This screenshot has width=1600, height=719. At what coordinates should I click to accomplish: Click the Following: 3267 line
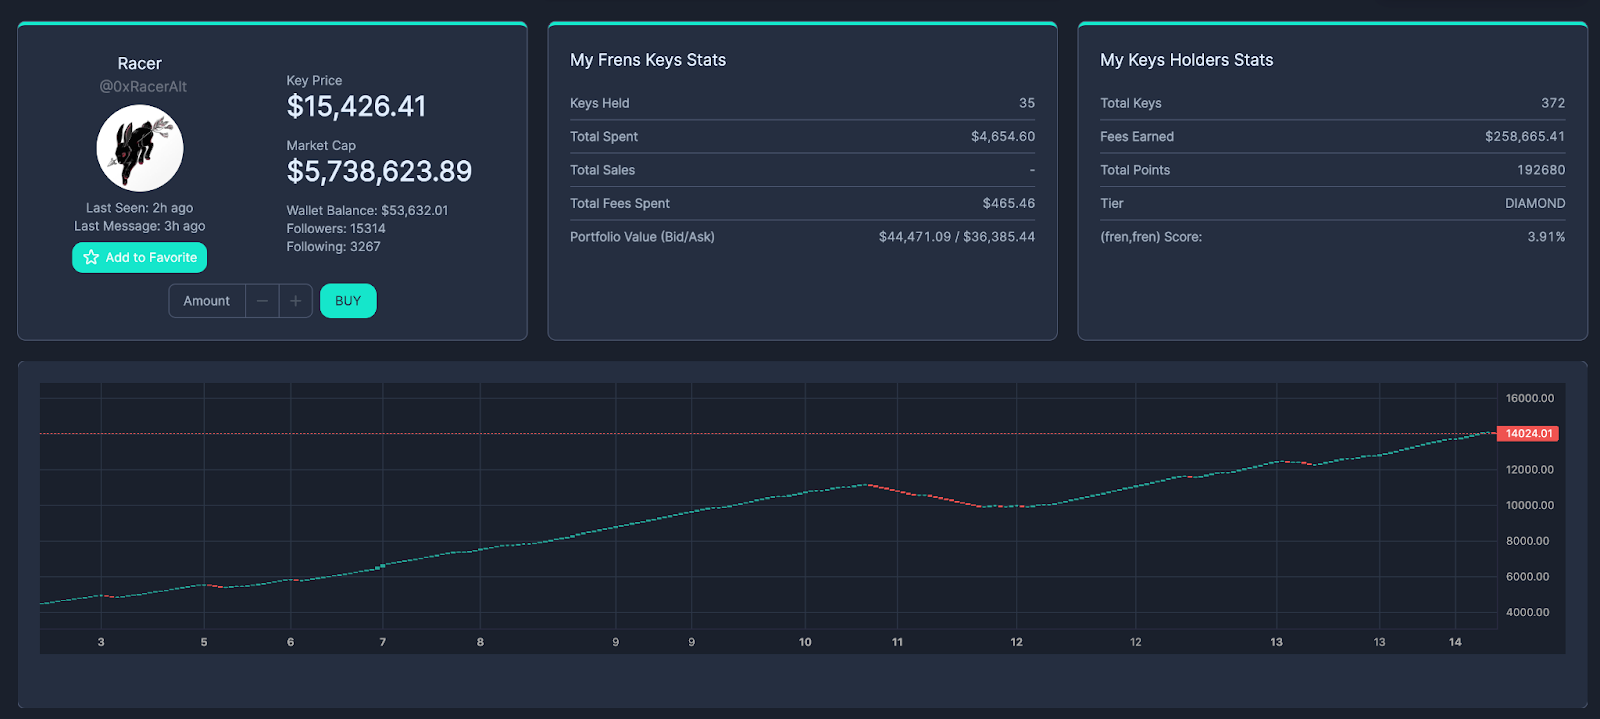tap(333, 246)
